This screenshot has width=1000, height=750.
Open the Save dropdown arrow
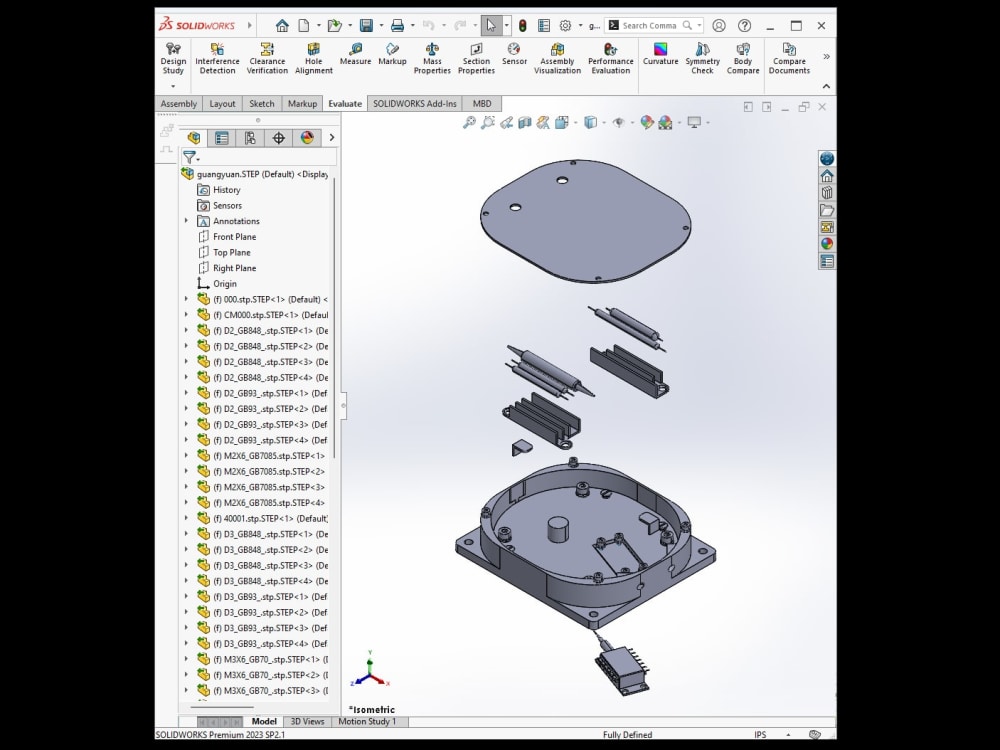[381, 26]
